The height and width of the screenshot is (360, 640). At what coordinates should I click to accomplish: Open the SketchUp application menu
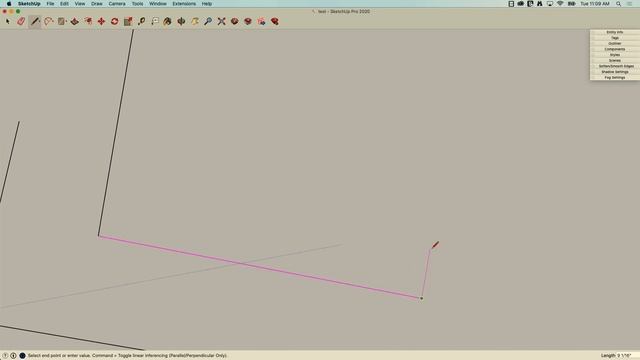(29, 4)
